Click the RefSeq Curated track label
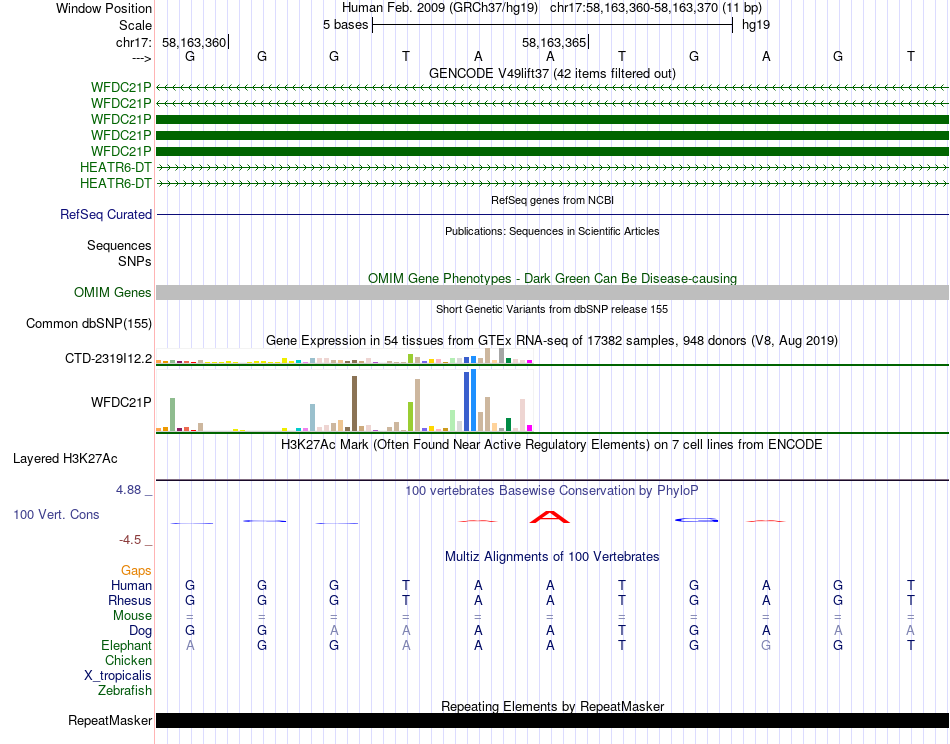This screenshot has height=744, width=950. 106,214
